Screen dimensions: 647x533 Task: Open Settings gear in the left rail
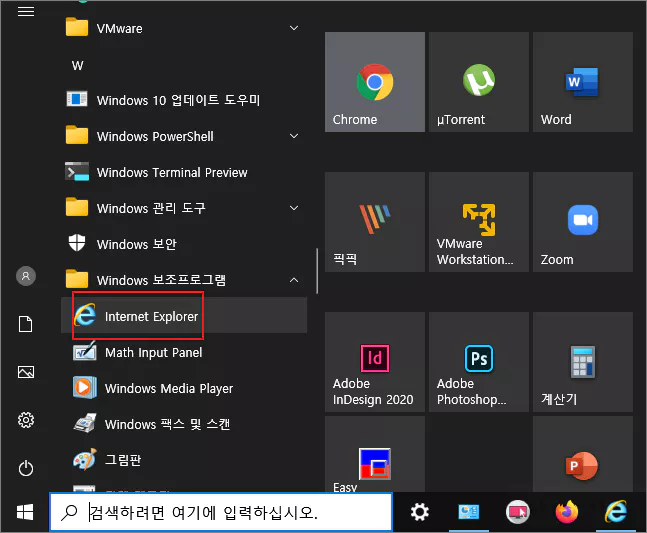26,420
